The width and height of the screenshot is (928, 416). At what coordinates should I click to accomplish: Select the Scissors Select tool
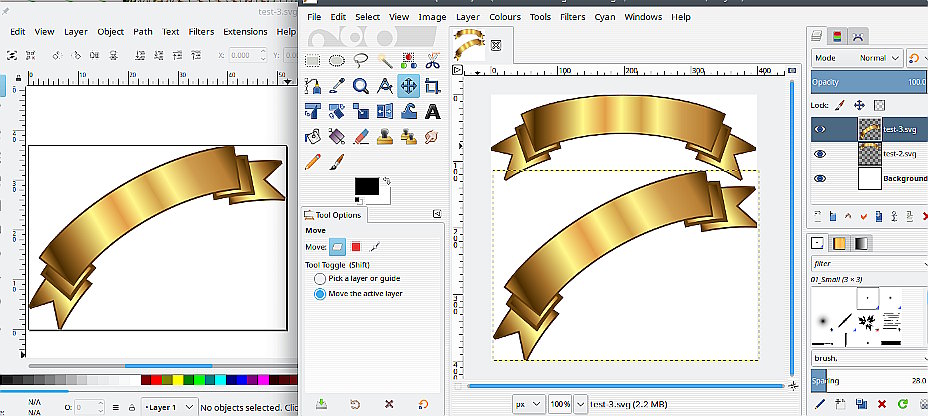(433, 61)
